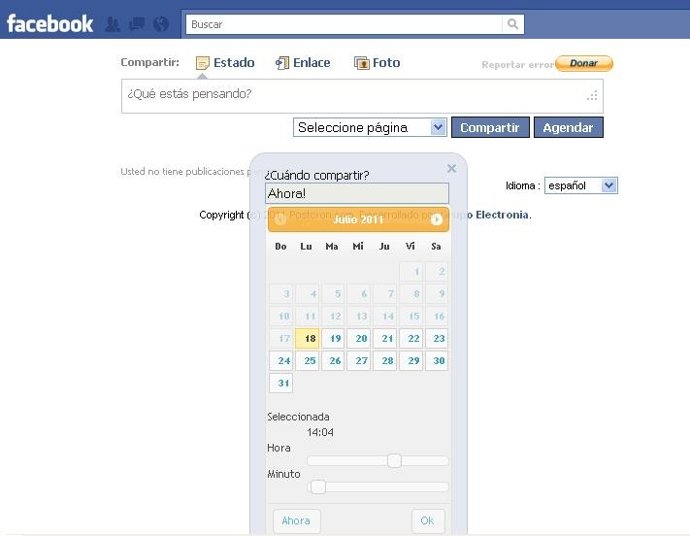This screenshot has height=536, width=690.
Task: Select day 28 in calendar
Action: coord(385,361)
